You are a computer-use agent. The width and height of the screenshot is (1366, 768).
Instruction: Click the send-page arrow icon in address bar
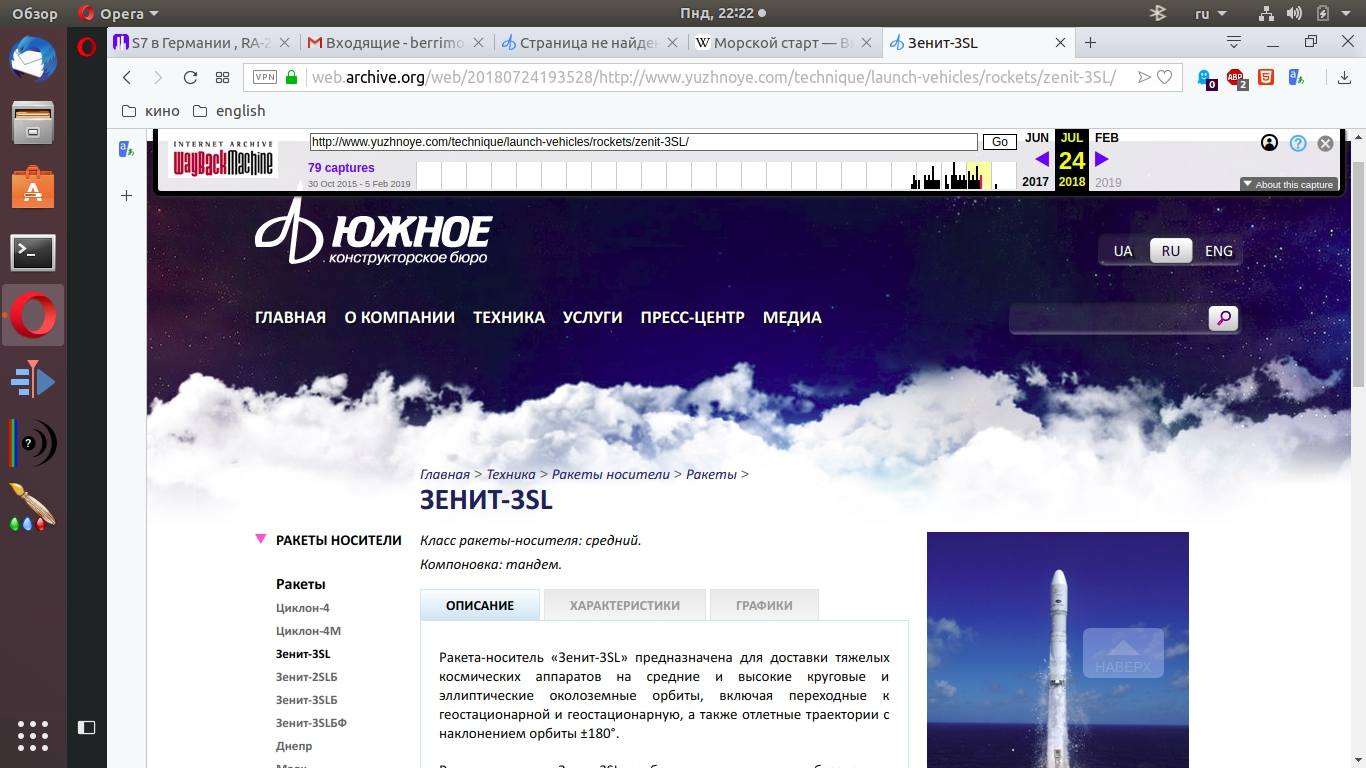[x=1144, y=77]
